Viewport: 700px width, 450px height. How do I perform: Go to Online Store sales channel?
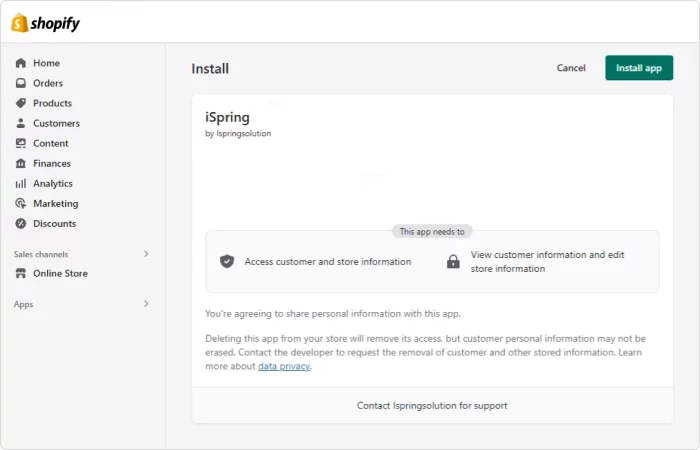tap(60, 273)
